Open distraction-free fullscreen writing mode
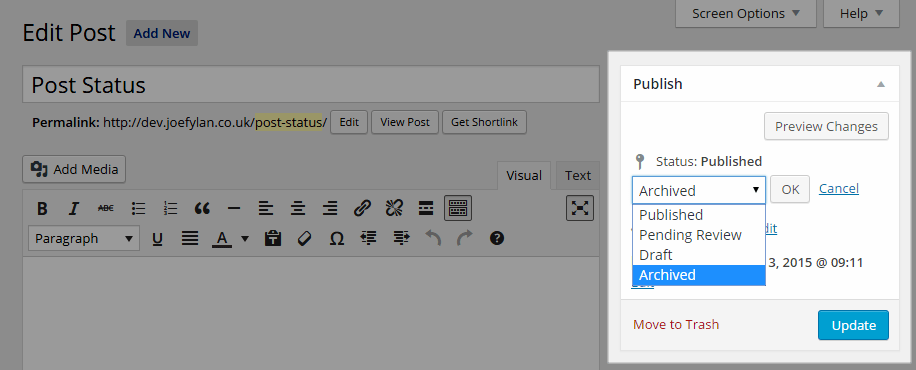Image resolution: width=916 pixels, height=370 pixels. [580, 208]
